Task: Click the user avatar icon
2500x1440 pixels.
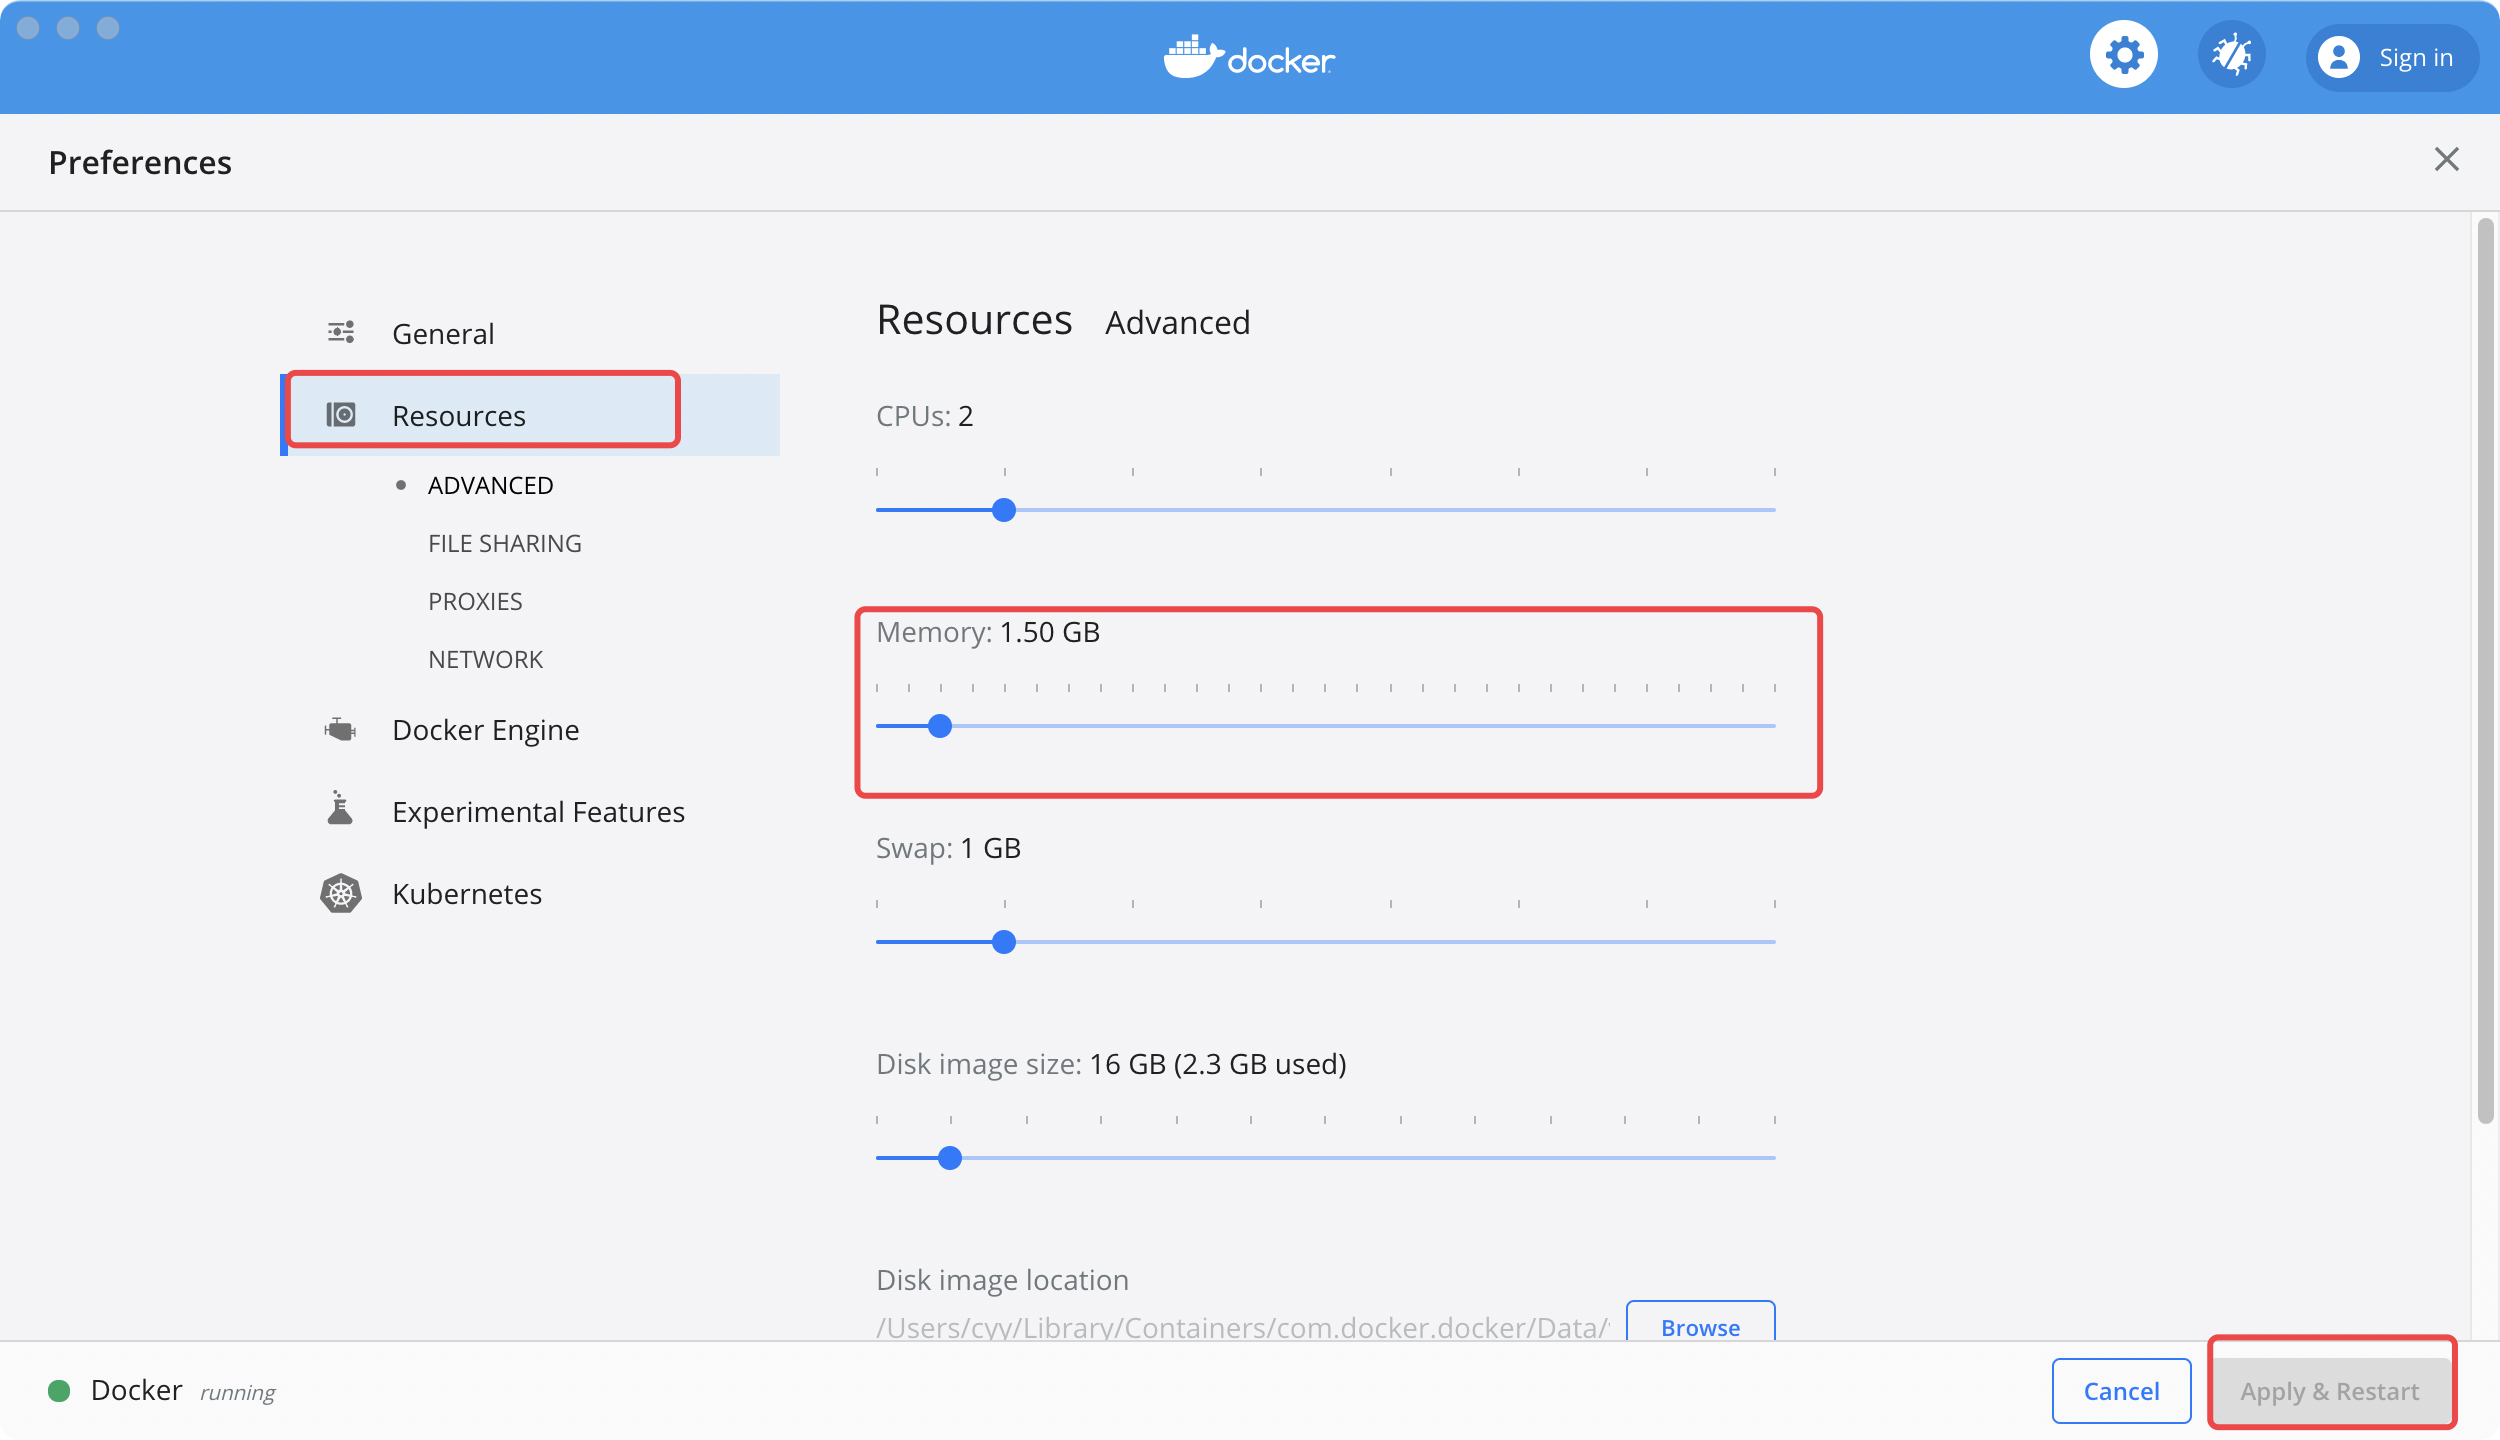Action: tap(2339, 58)
